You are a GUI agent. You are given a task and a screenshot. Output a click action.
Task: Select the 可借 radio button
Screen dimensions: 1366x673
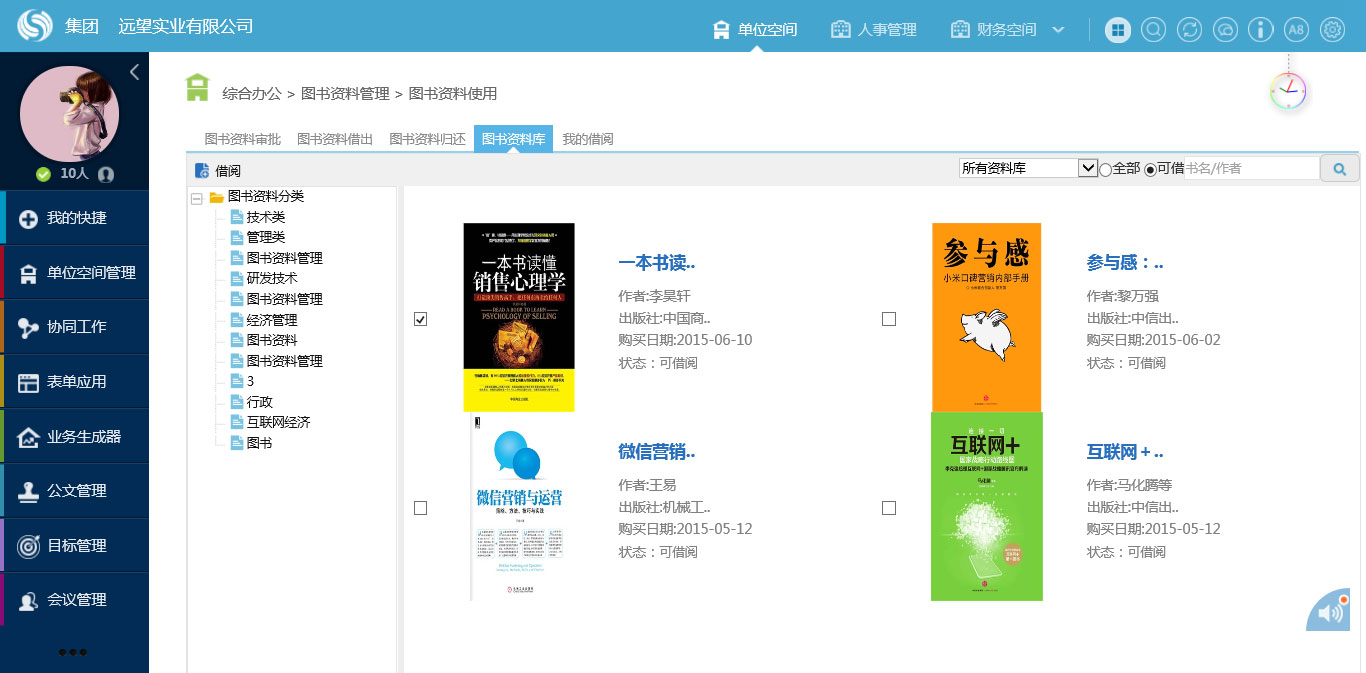tap(1150, 169)
